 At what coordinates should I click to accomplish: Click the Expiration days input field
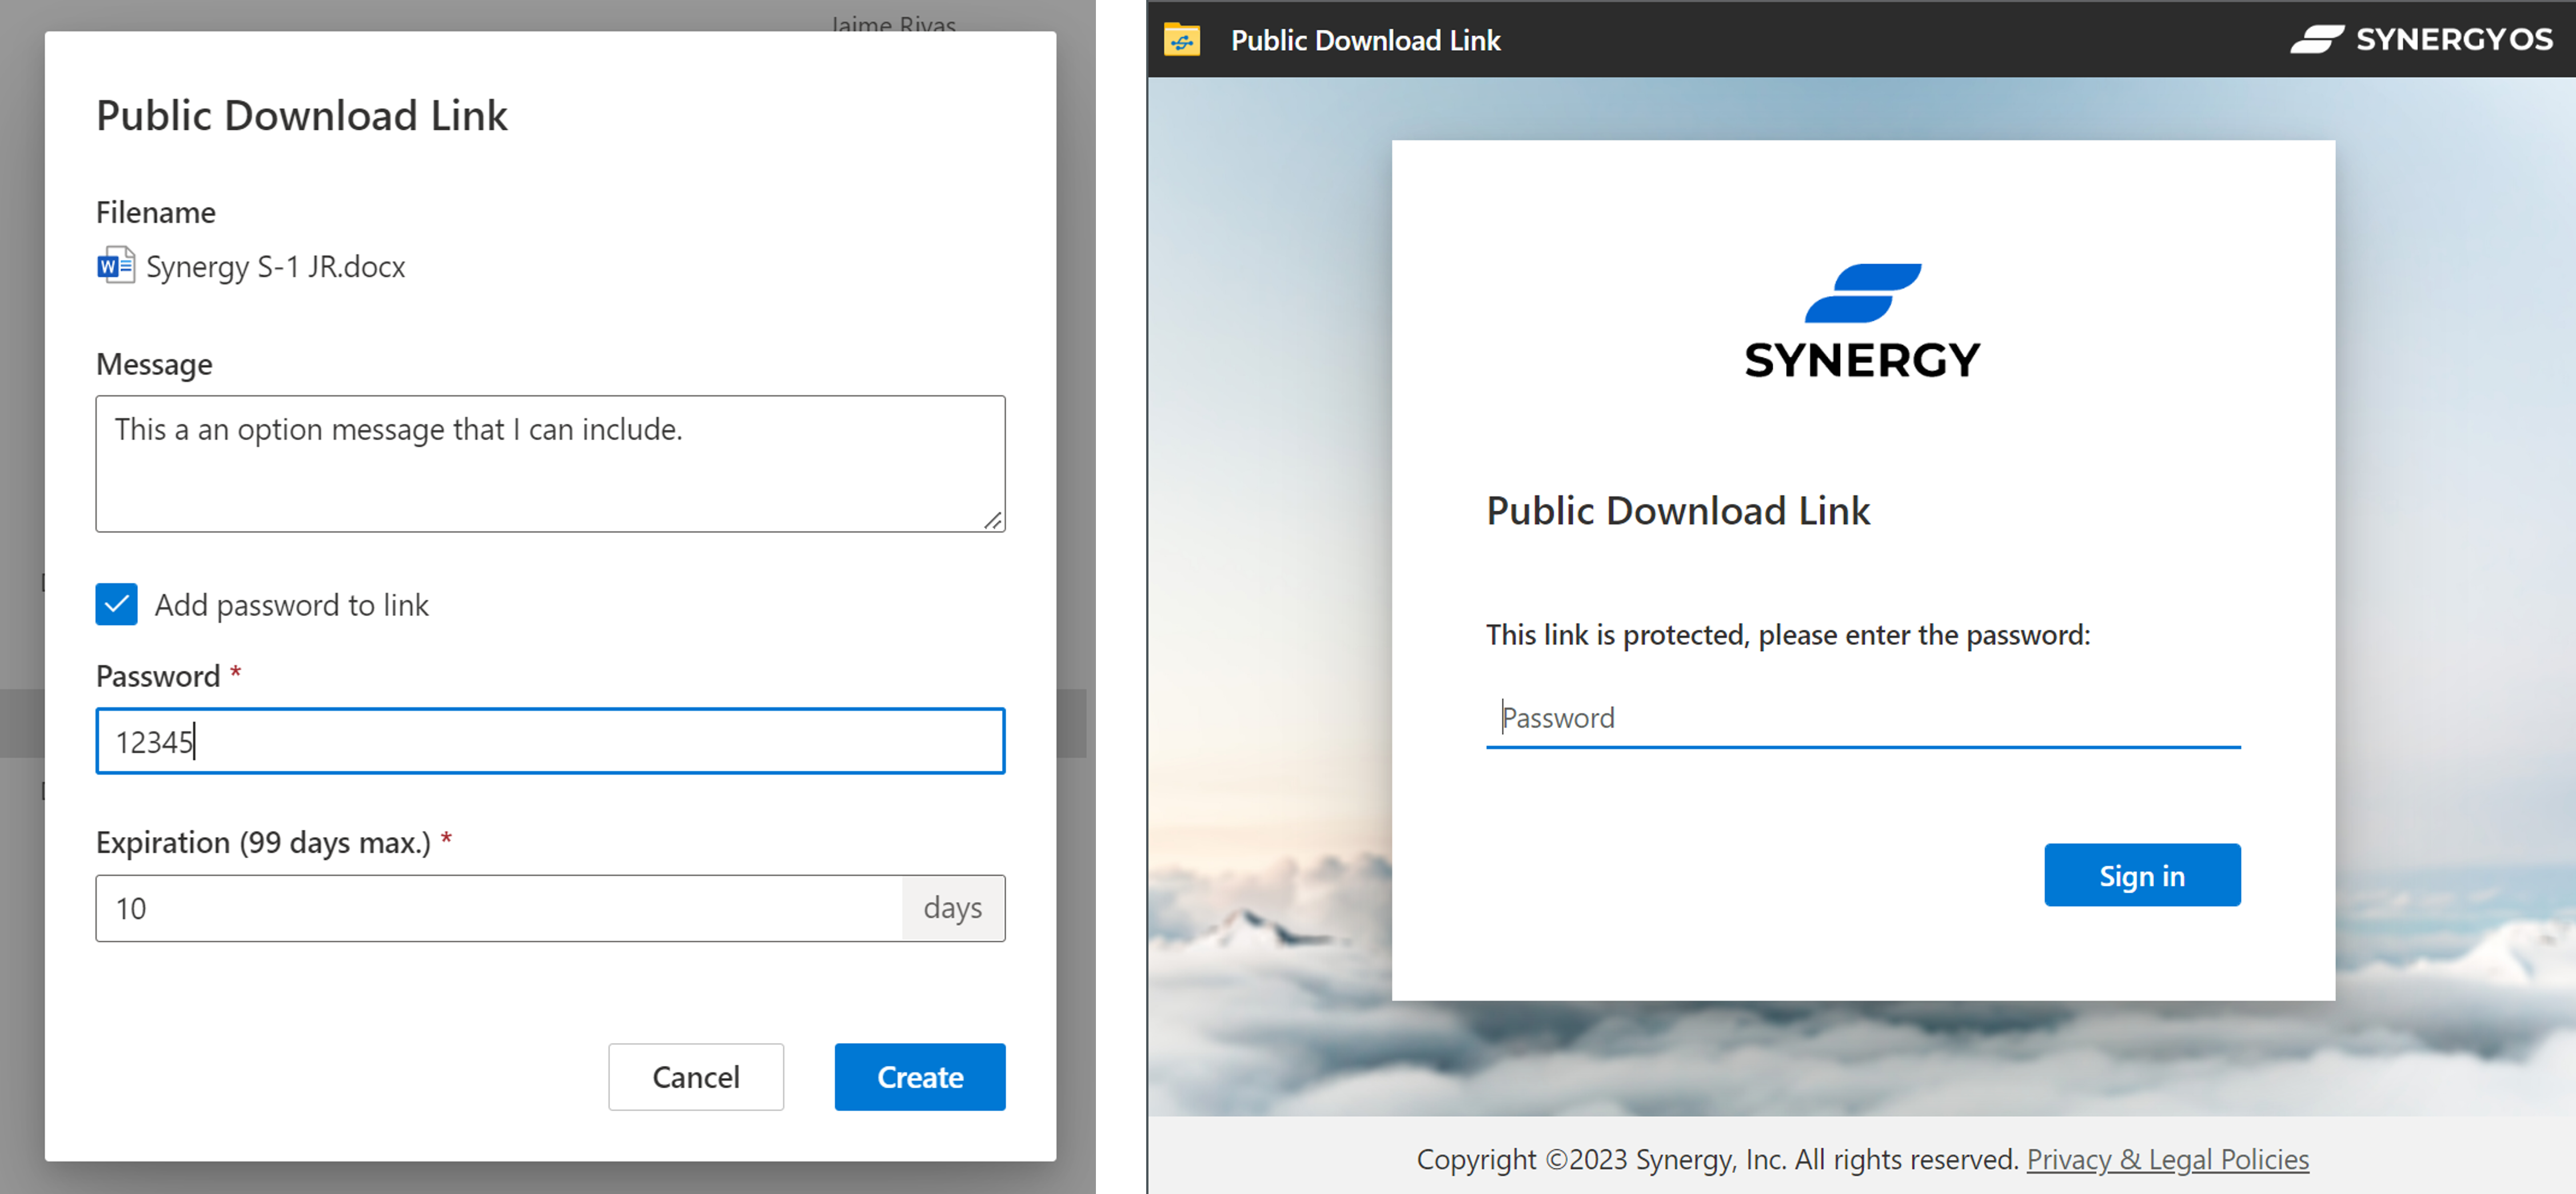click(499, 908)
